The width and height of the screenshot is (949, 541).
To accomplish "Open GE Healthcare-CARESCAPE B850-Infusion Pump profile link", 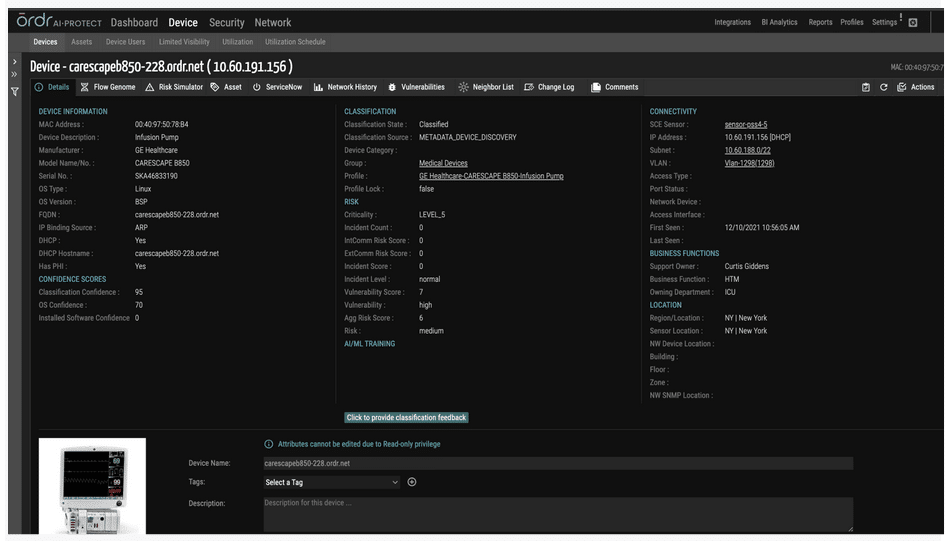I will pyautogui.click(x=491, y=176).
